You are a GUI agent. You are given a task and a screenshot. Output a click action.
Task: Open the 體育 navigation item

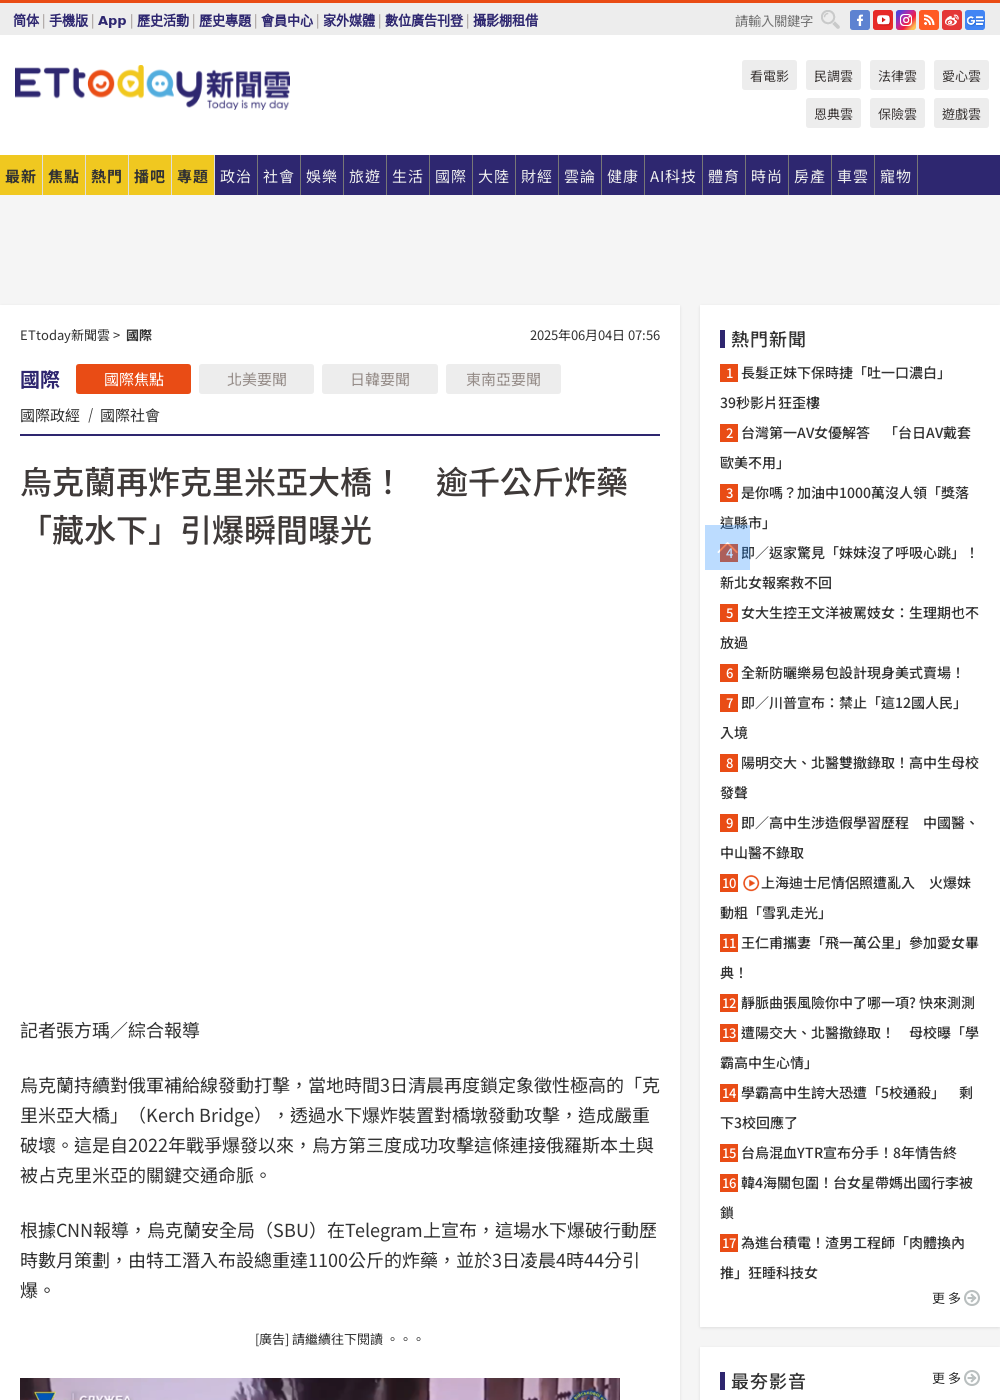pyautogui.click(x=724, y=176)
